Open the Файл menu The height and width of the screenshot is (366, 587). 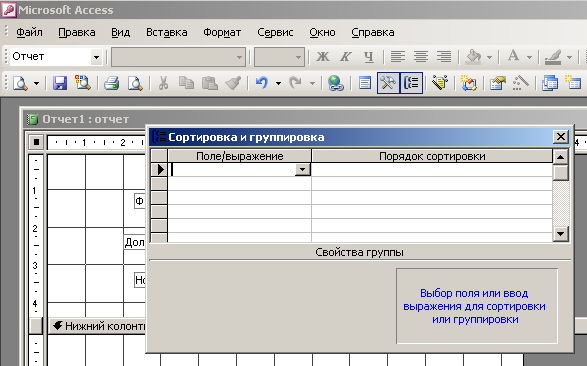click(29, 33)
